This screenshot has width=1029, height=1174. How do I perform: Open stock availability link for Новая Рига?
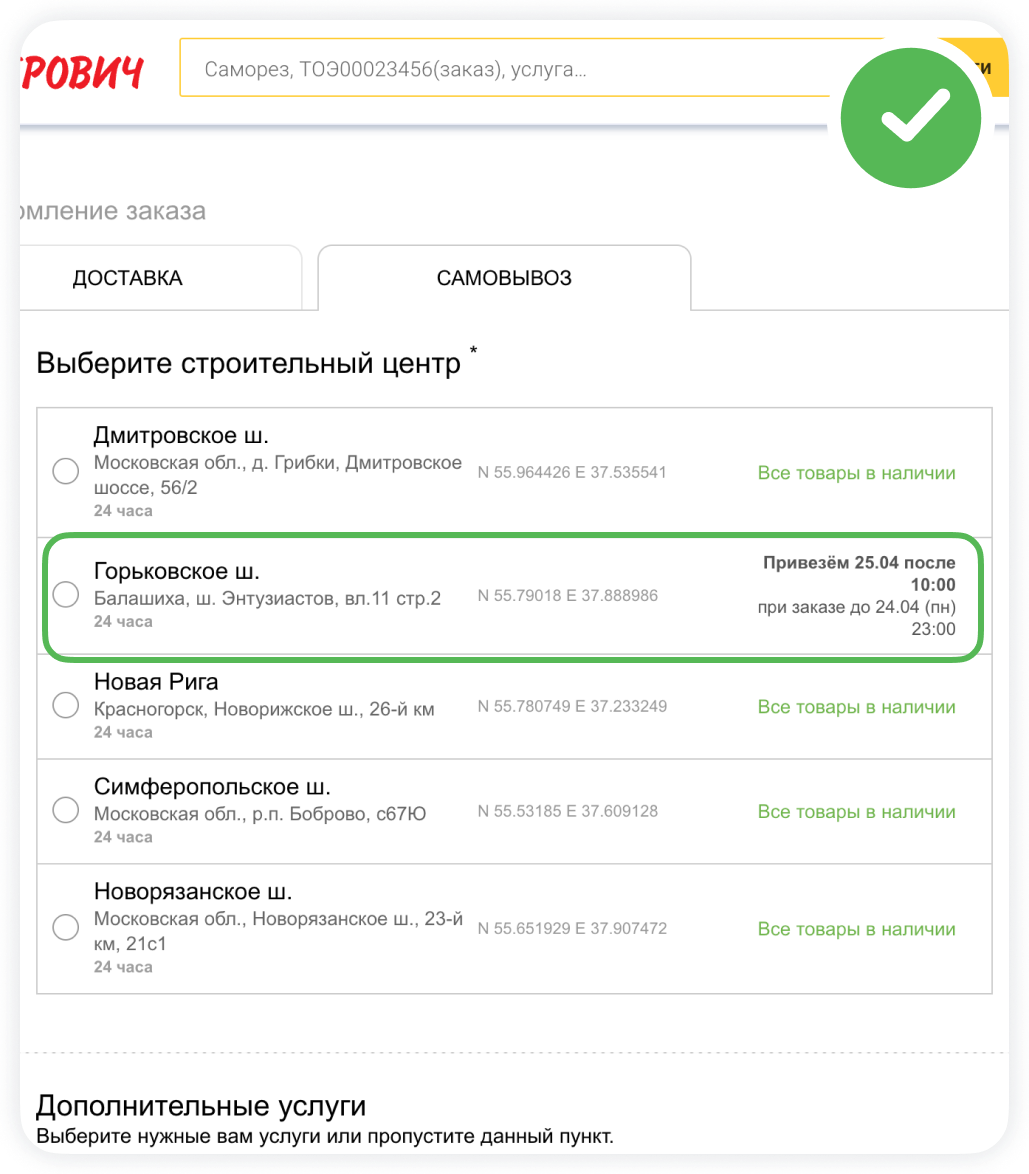pos(857,706)
